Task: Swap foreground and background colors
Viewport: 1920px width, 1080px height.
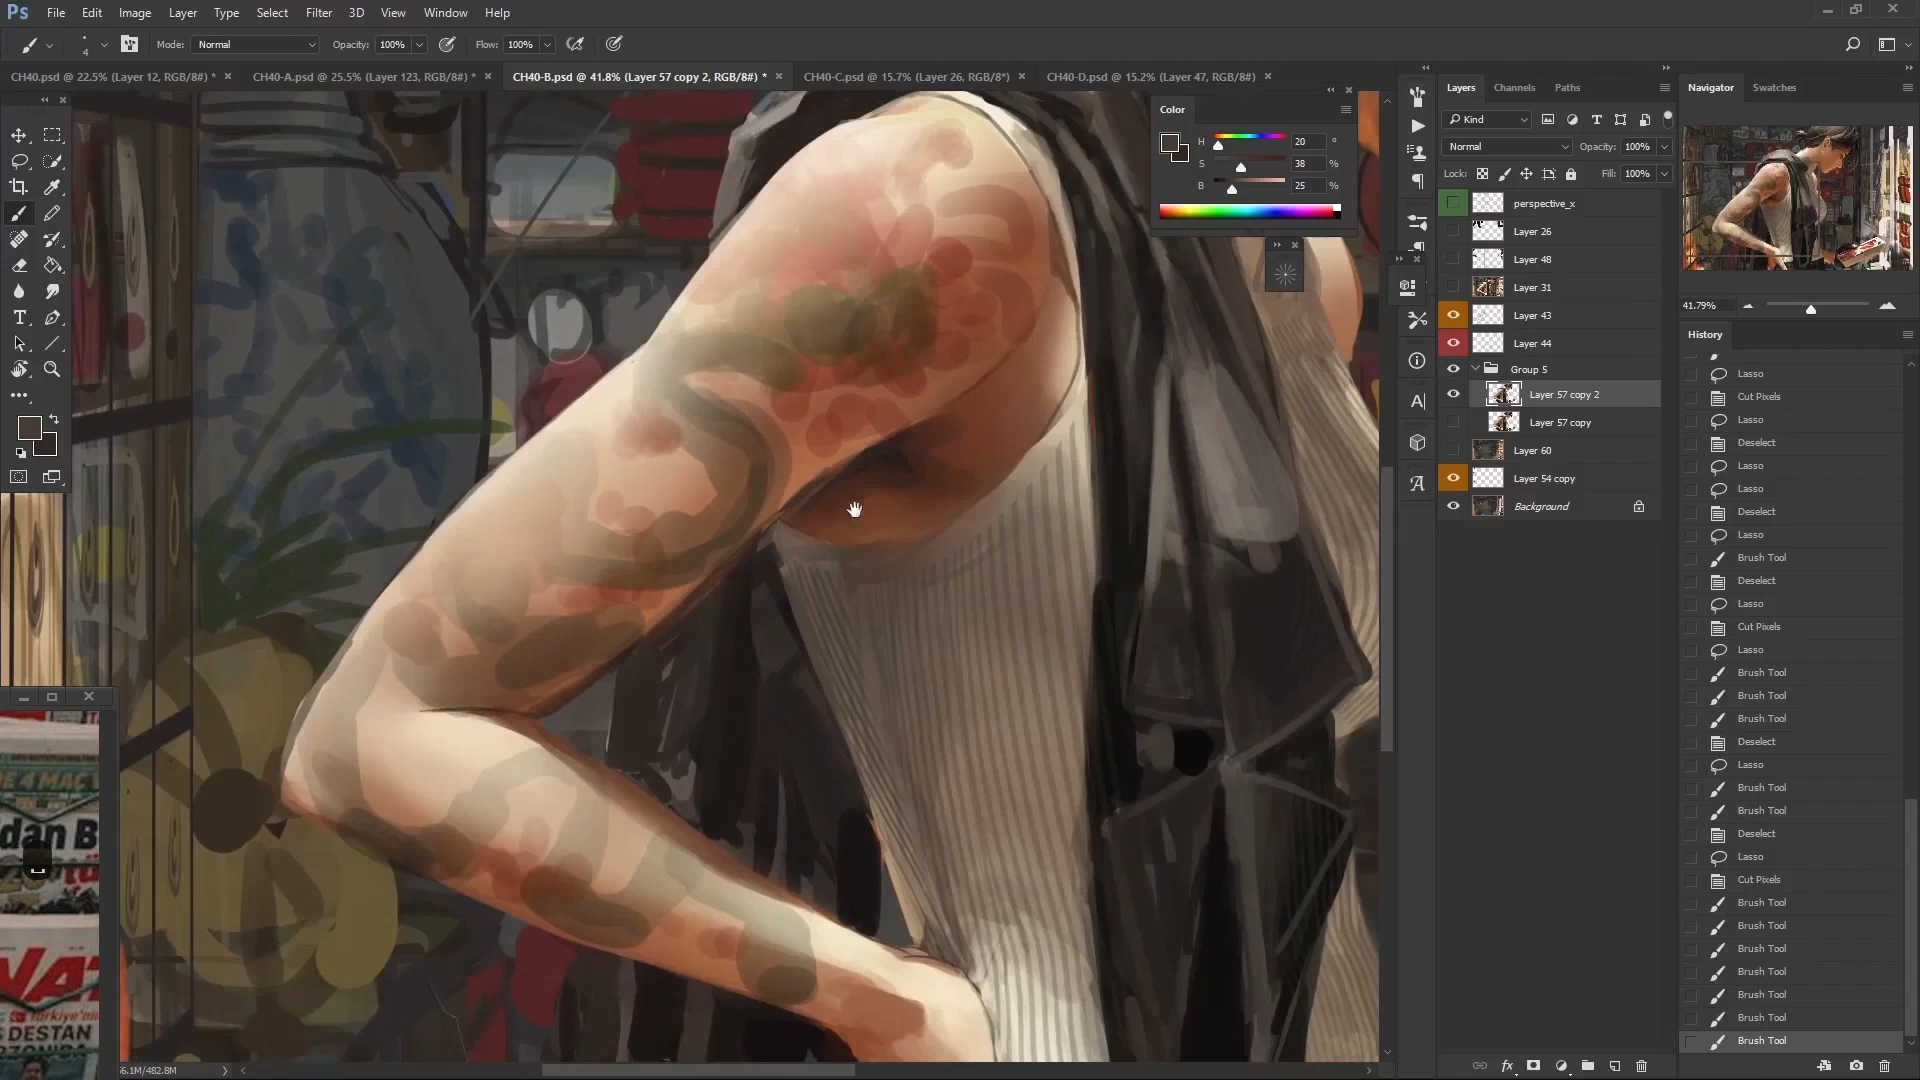Action: pyautogui.click(x=54, y=419)
